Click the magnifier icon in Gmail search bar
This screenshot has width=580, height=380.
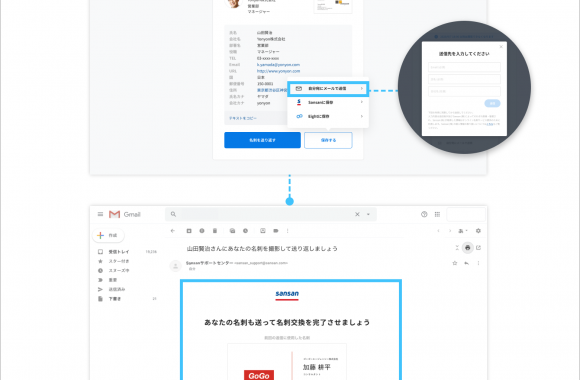173,214
